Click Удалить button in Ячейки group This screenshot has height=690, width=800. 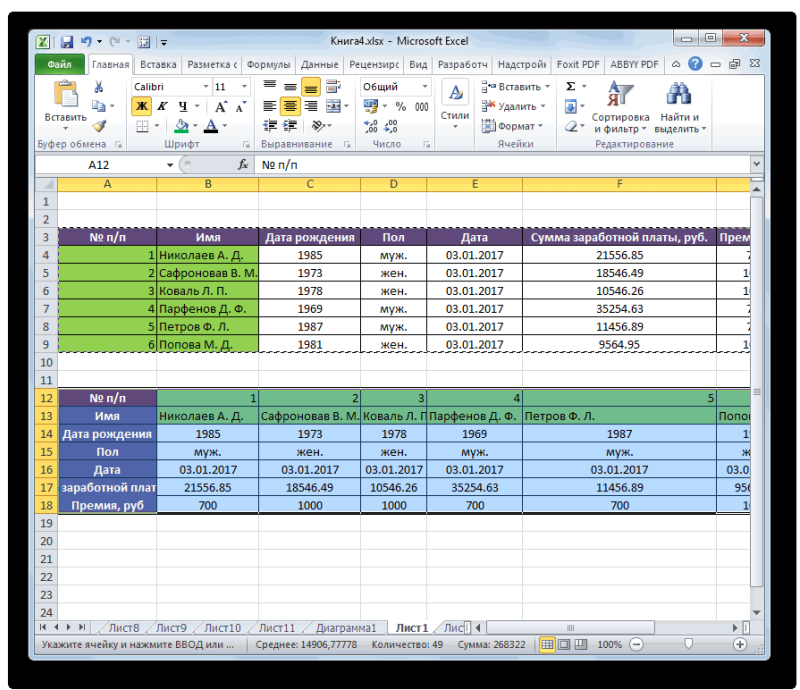513,106
